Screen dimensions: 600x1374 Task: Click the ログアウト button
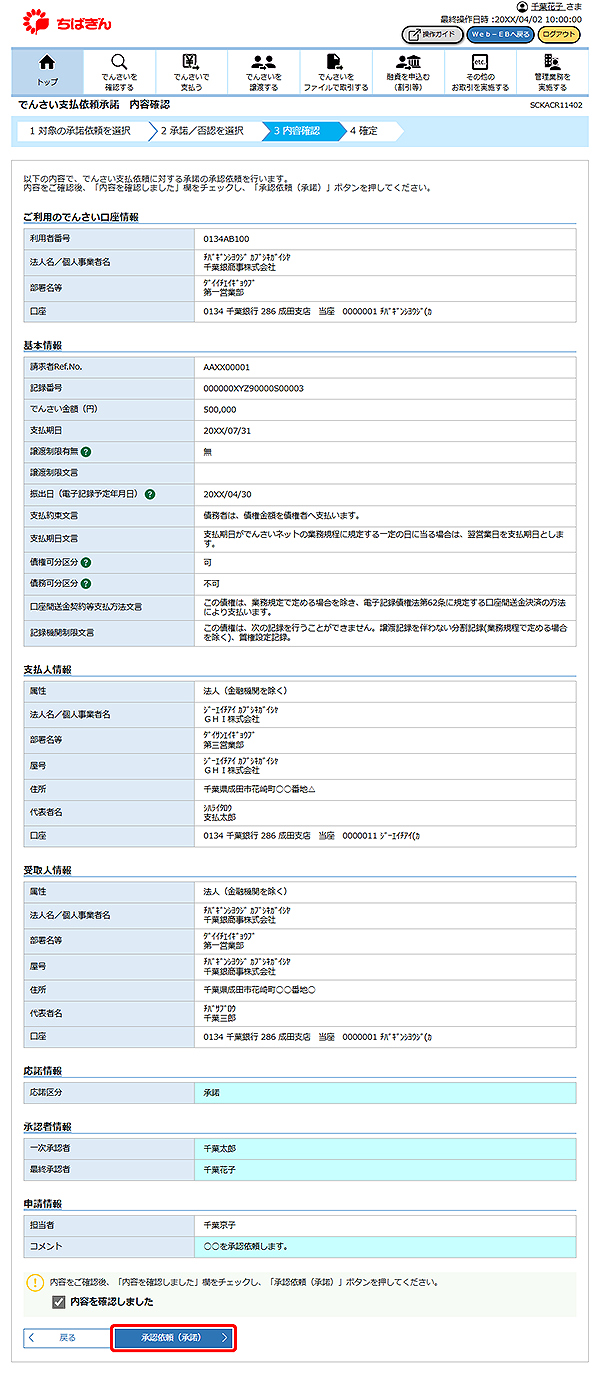click(559, 34)
